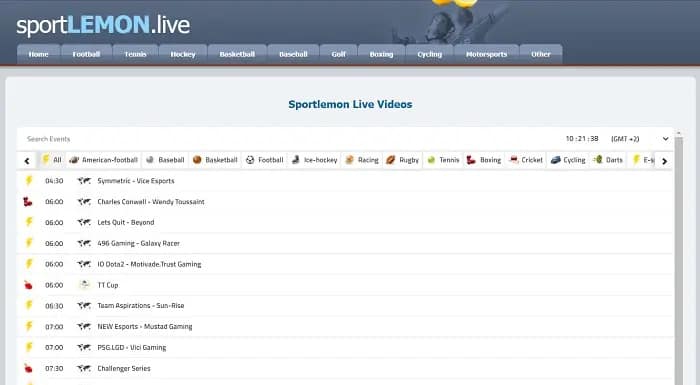This screenshot has width=700, height=385.
Task: Open the Boxing nav tab
Action: tap(381, 54)
